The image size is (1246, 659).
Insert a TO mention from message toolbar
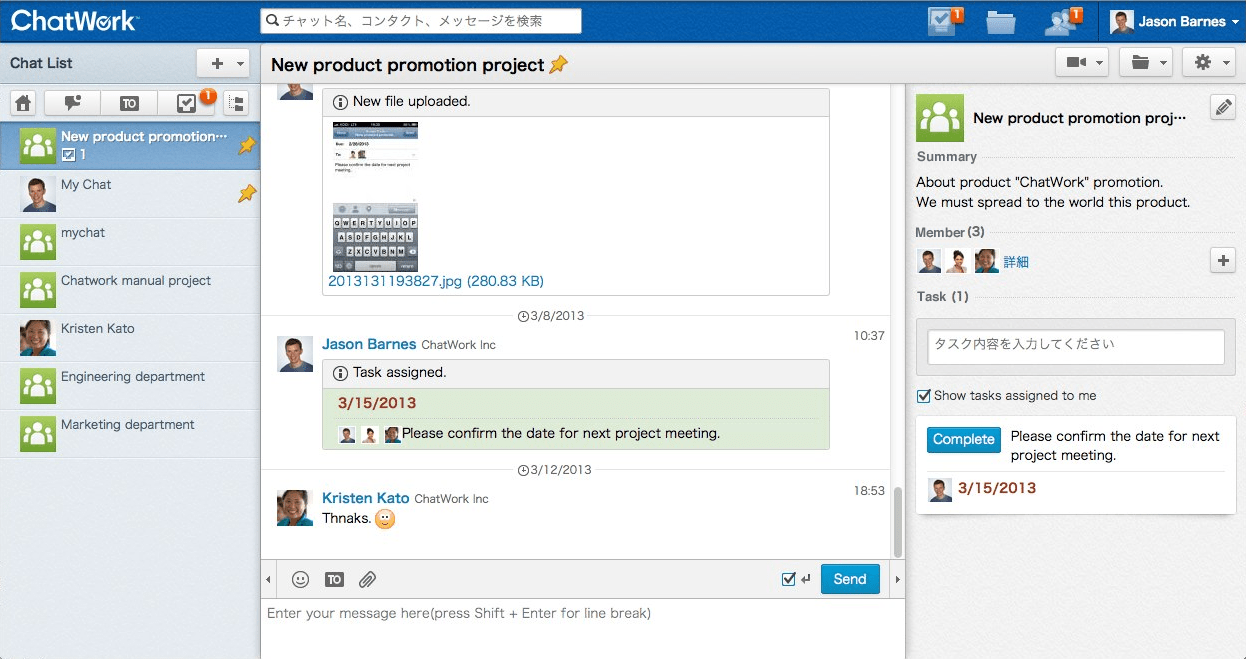click(333, 579)
